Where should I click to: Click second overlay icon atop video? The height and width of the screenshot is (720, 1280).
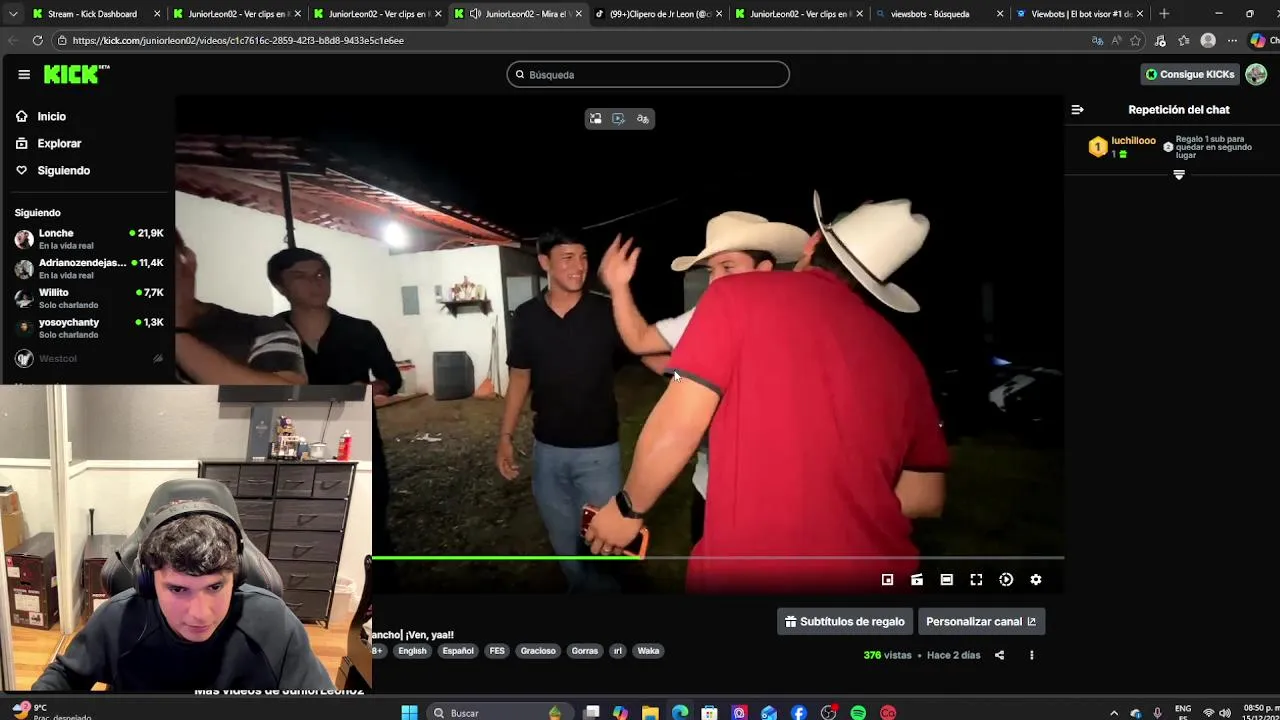click(619, 119)
